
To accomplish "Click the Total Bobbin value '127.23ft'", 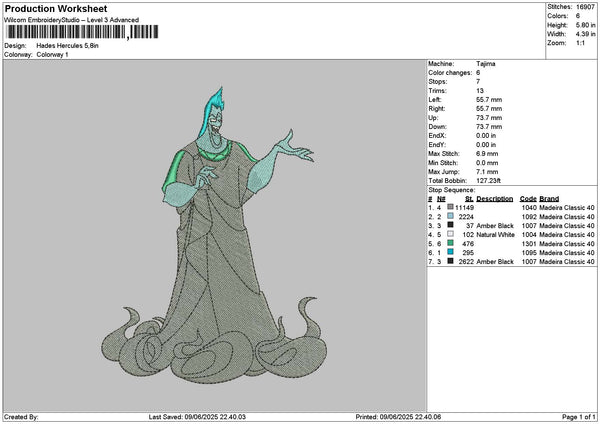I will (x=488, y=181).
